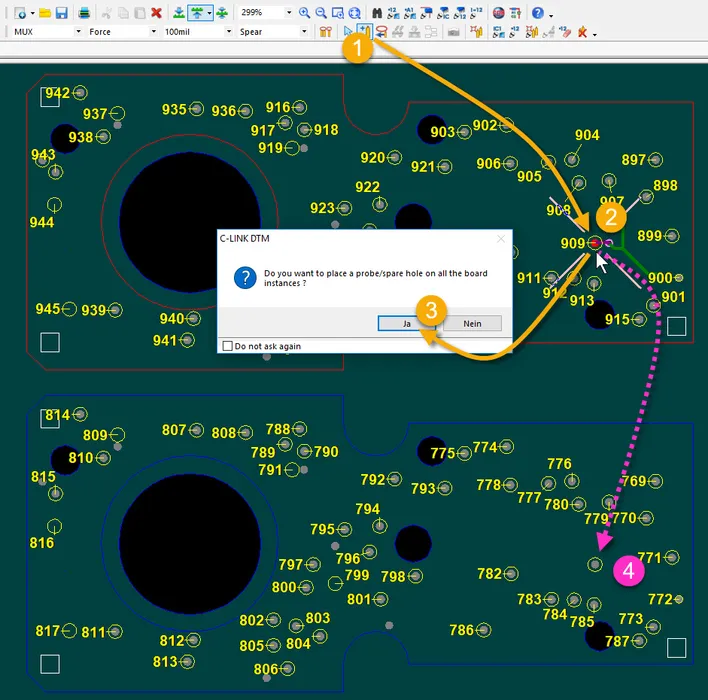Click the zoom out magnifier icon

tap(321, 13)
